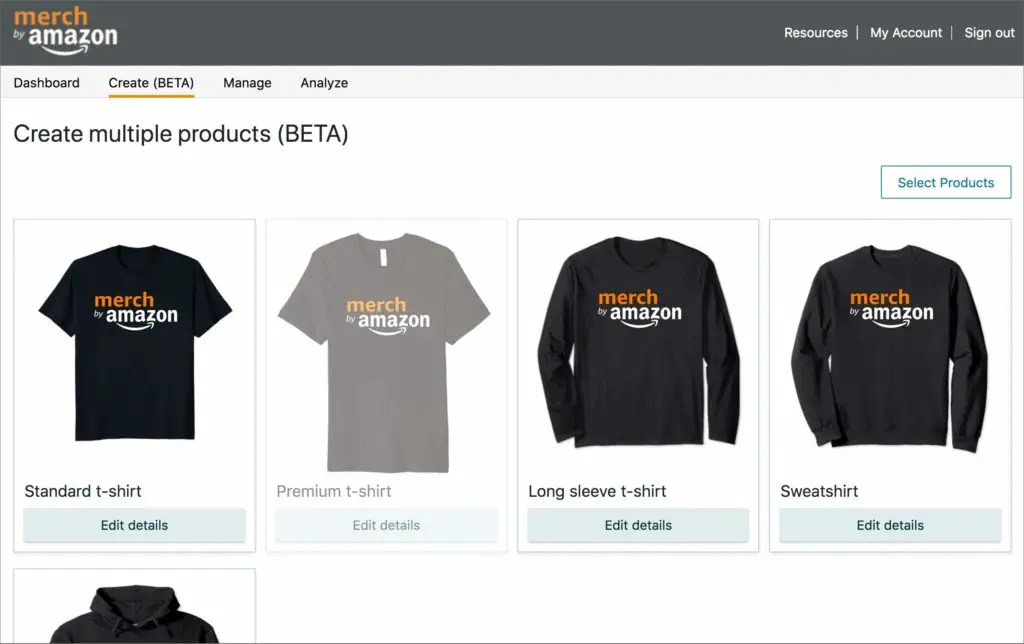Switch to the Create (BETA) tab
Viewport: 1024px width, 644px height.
click(150, 83)
